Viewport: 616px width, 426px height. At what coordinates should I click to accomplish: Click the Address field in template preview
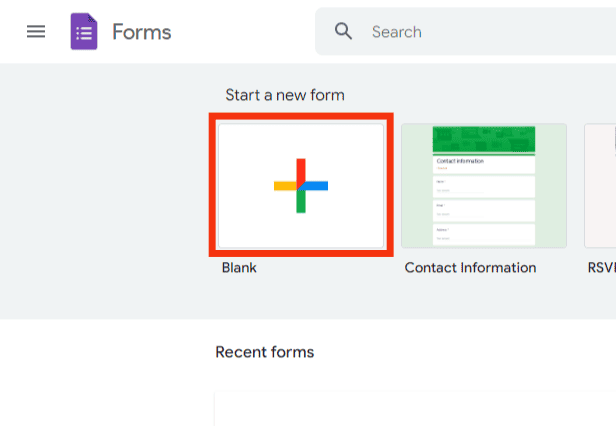[x=484, y=235]
